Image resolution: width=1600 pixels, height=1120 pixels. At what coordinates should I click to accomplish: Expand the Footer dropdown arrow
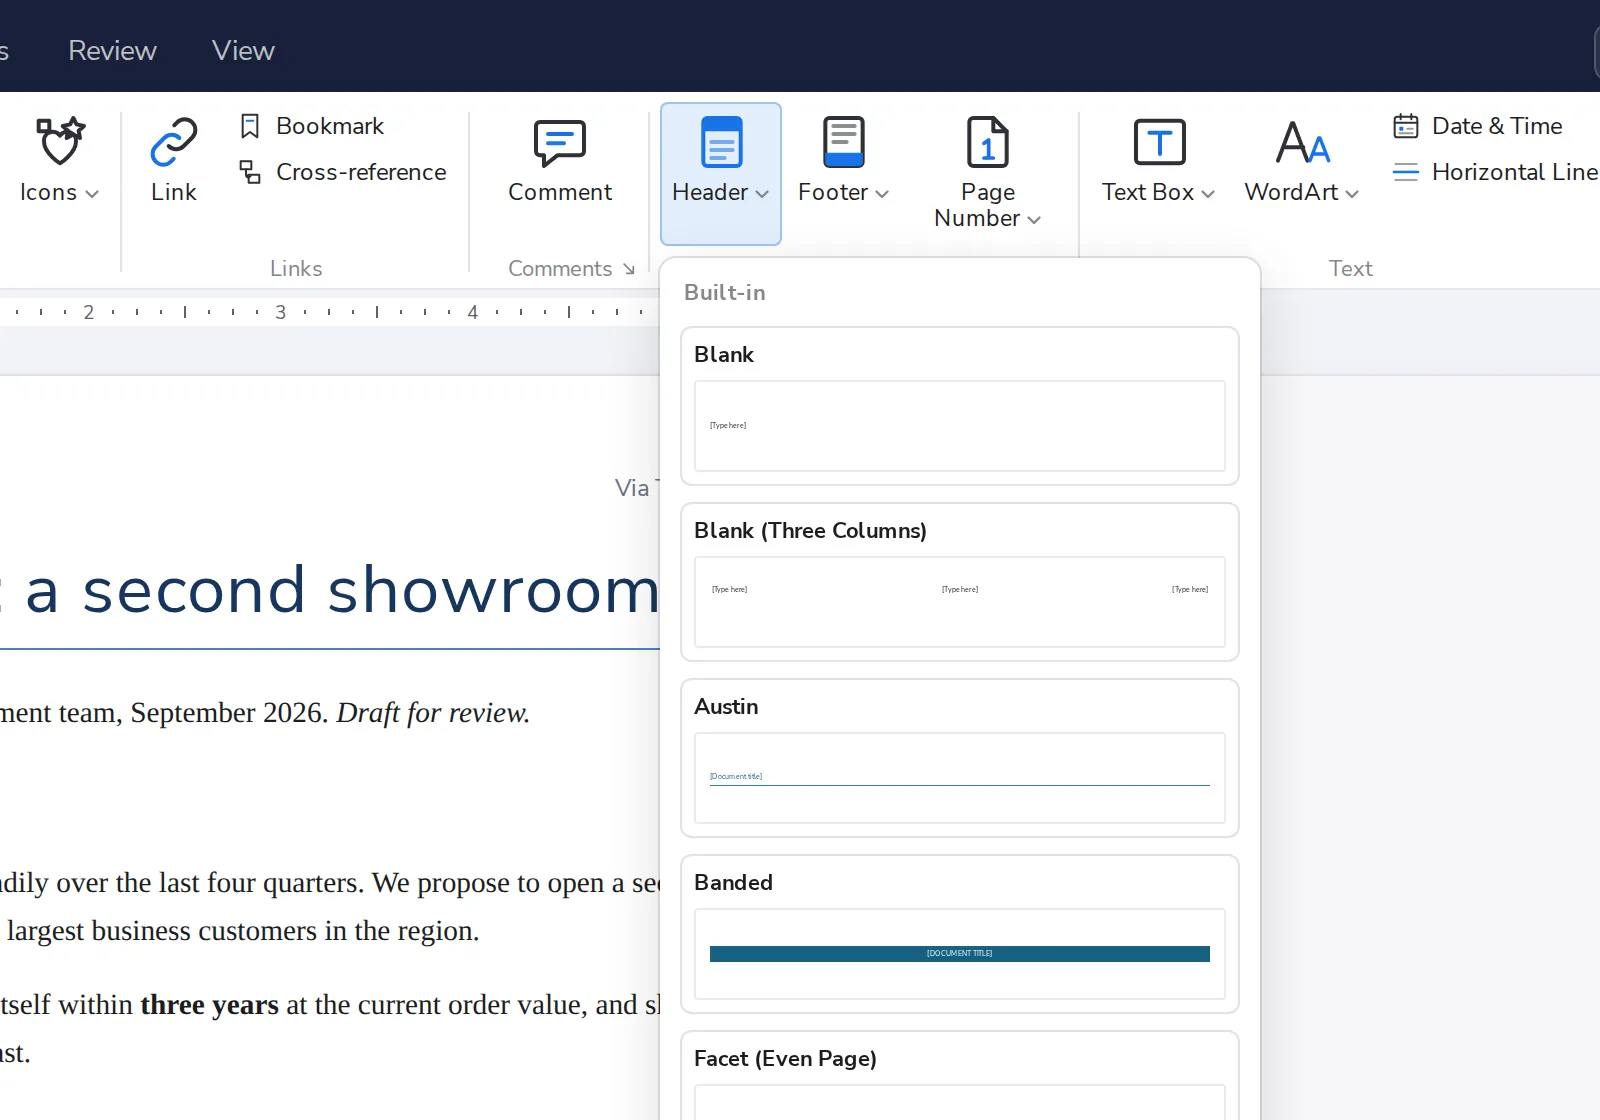(882, 194)
